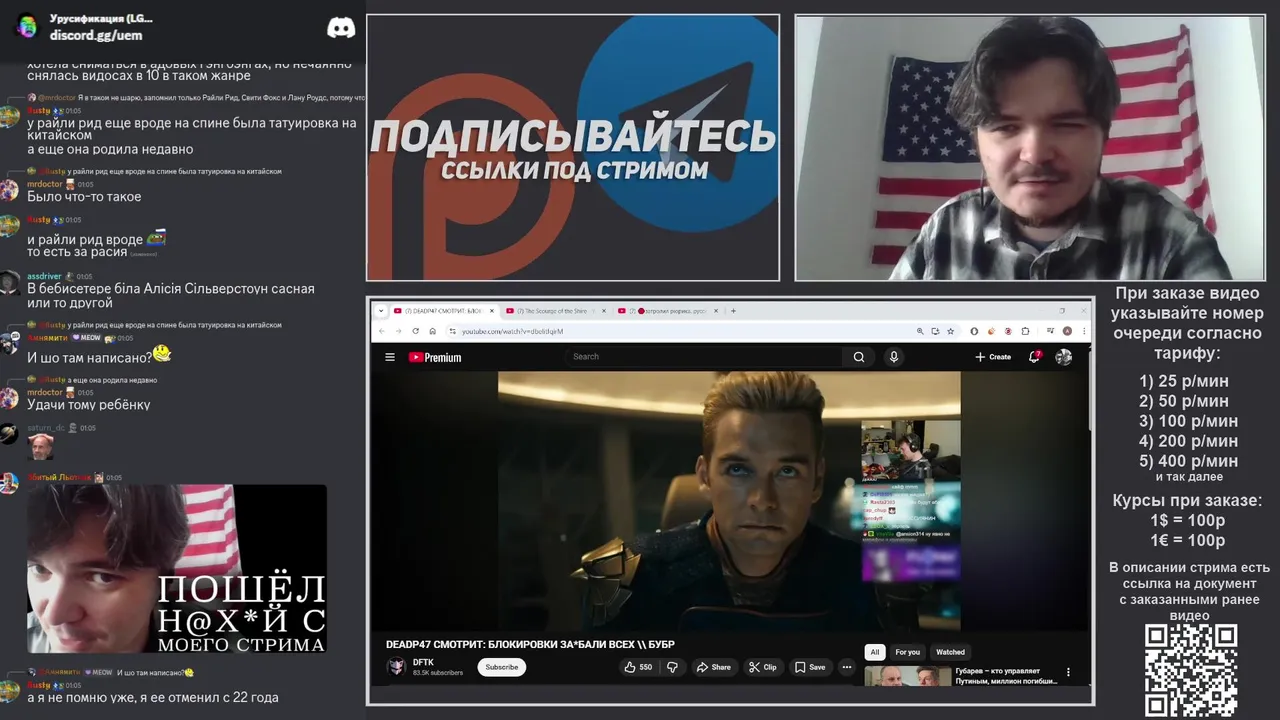Click the YouTube search magnifier button
The image size is (1280, 720).
(859, 357)
